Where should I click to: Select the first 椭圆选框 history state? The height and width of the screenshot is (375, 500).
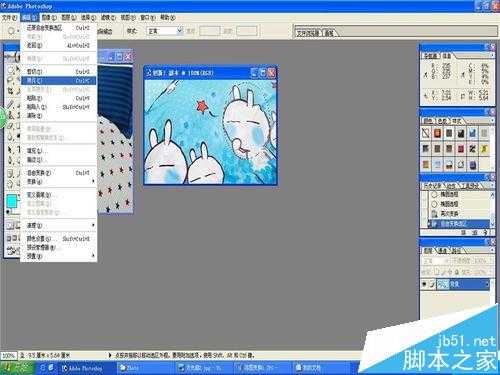click(459, 194)
